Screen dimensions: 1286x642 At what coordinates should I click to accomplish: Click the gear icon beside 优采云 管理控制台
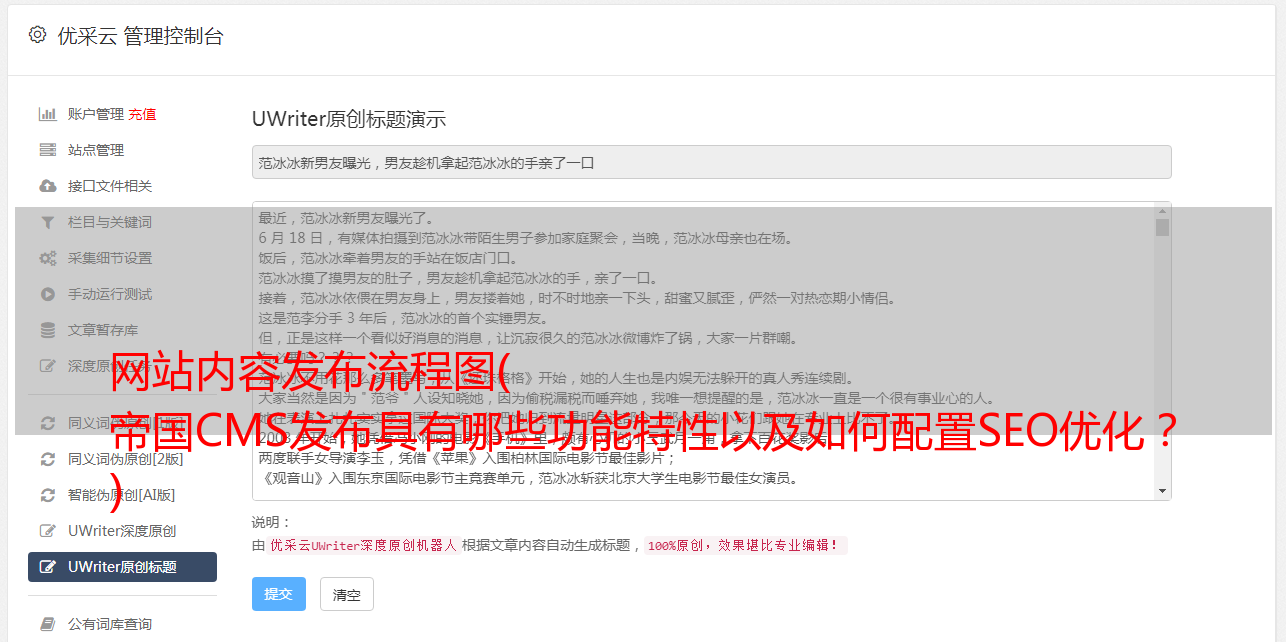(x=37, y=35)
